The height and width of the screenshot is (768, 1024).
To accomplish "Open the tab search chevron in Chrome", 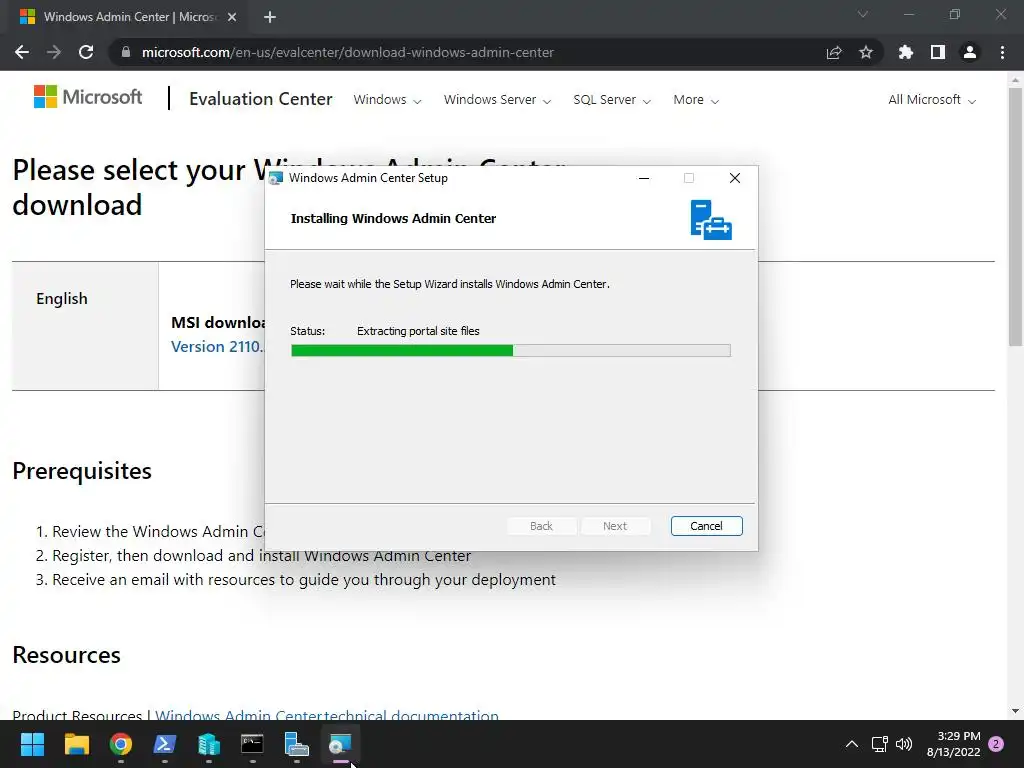I will pyautogui.click(x=863, y=14).
